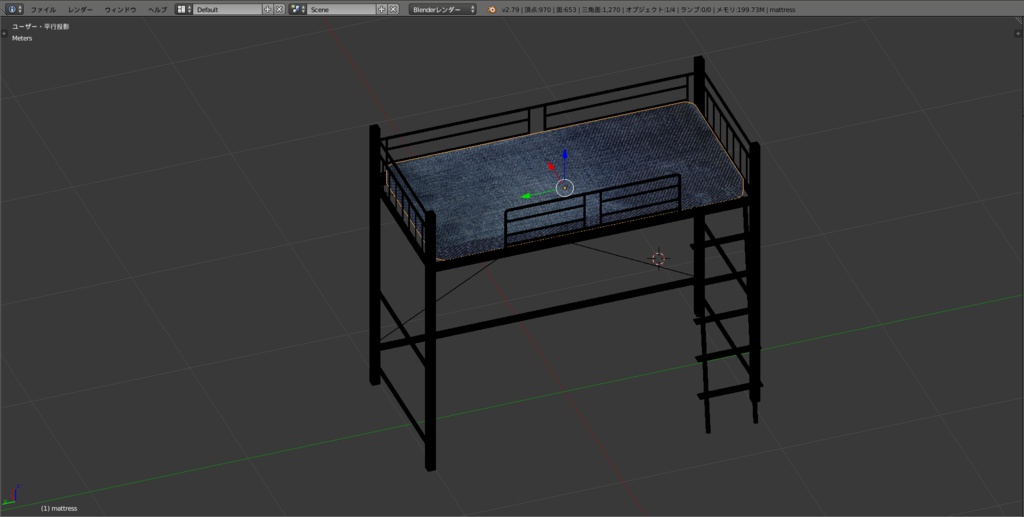Open the ファイル menu

coord(43,10)
